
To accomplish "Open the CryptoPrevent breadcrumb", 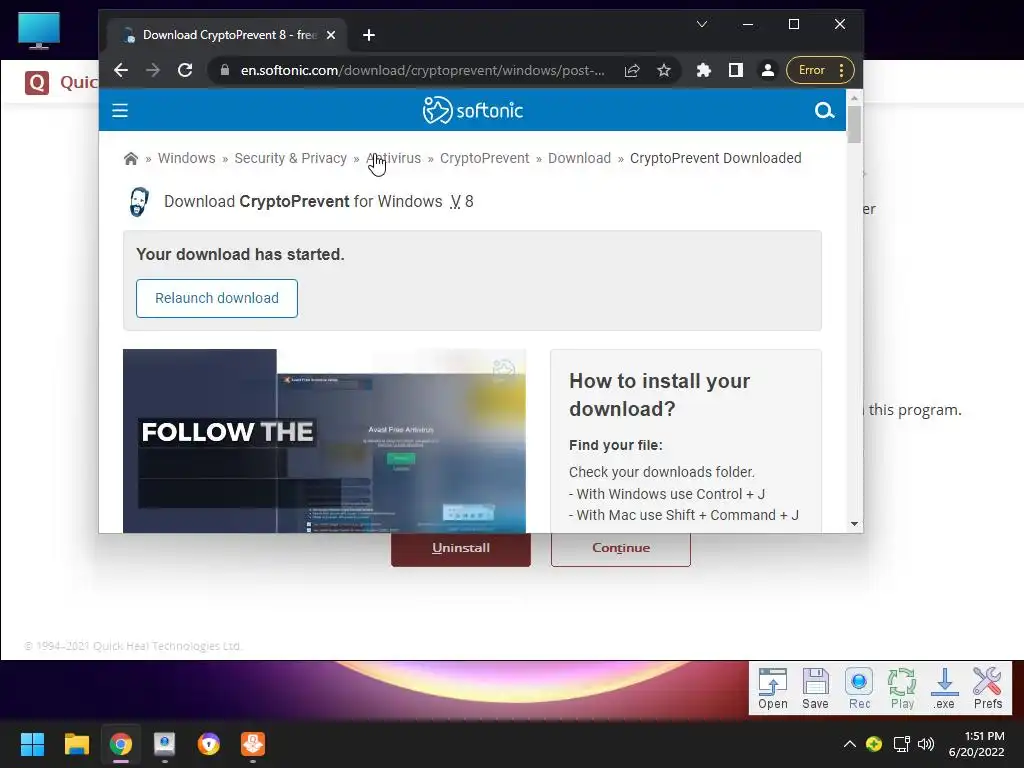I will click(485, 159).
